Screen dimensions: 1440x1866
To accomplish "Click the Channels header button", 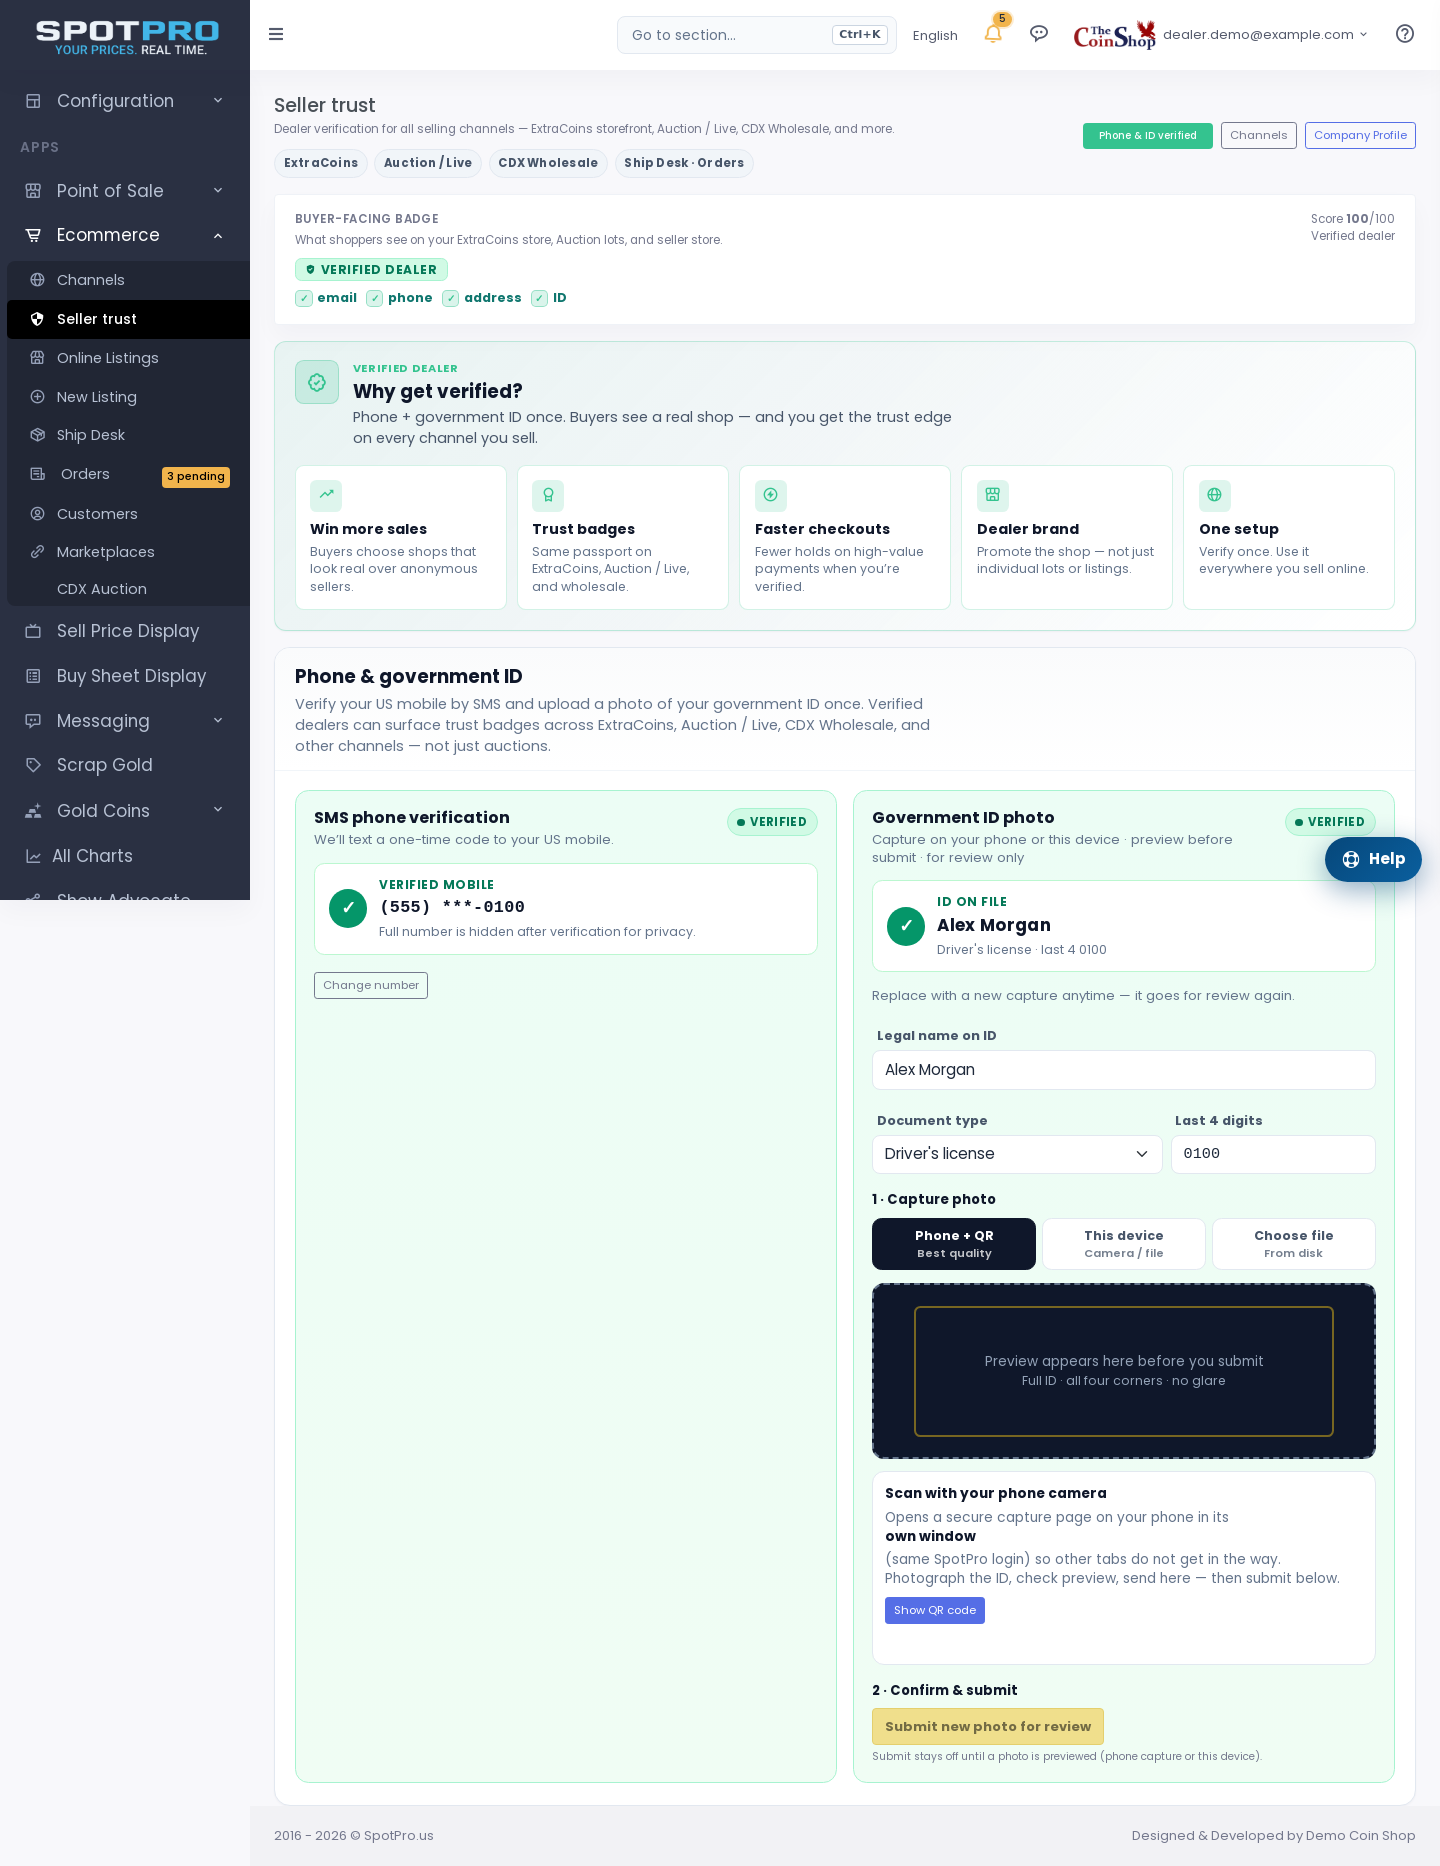I will (1259, 136).
